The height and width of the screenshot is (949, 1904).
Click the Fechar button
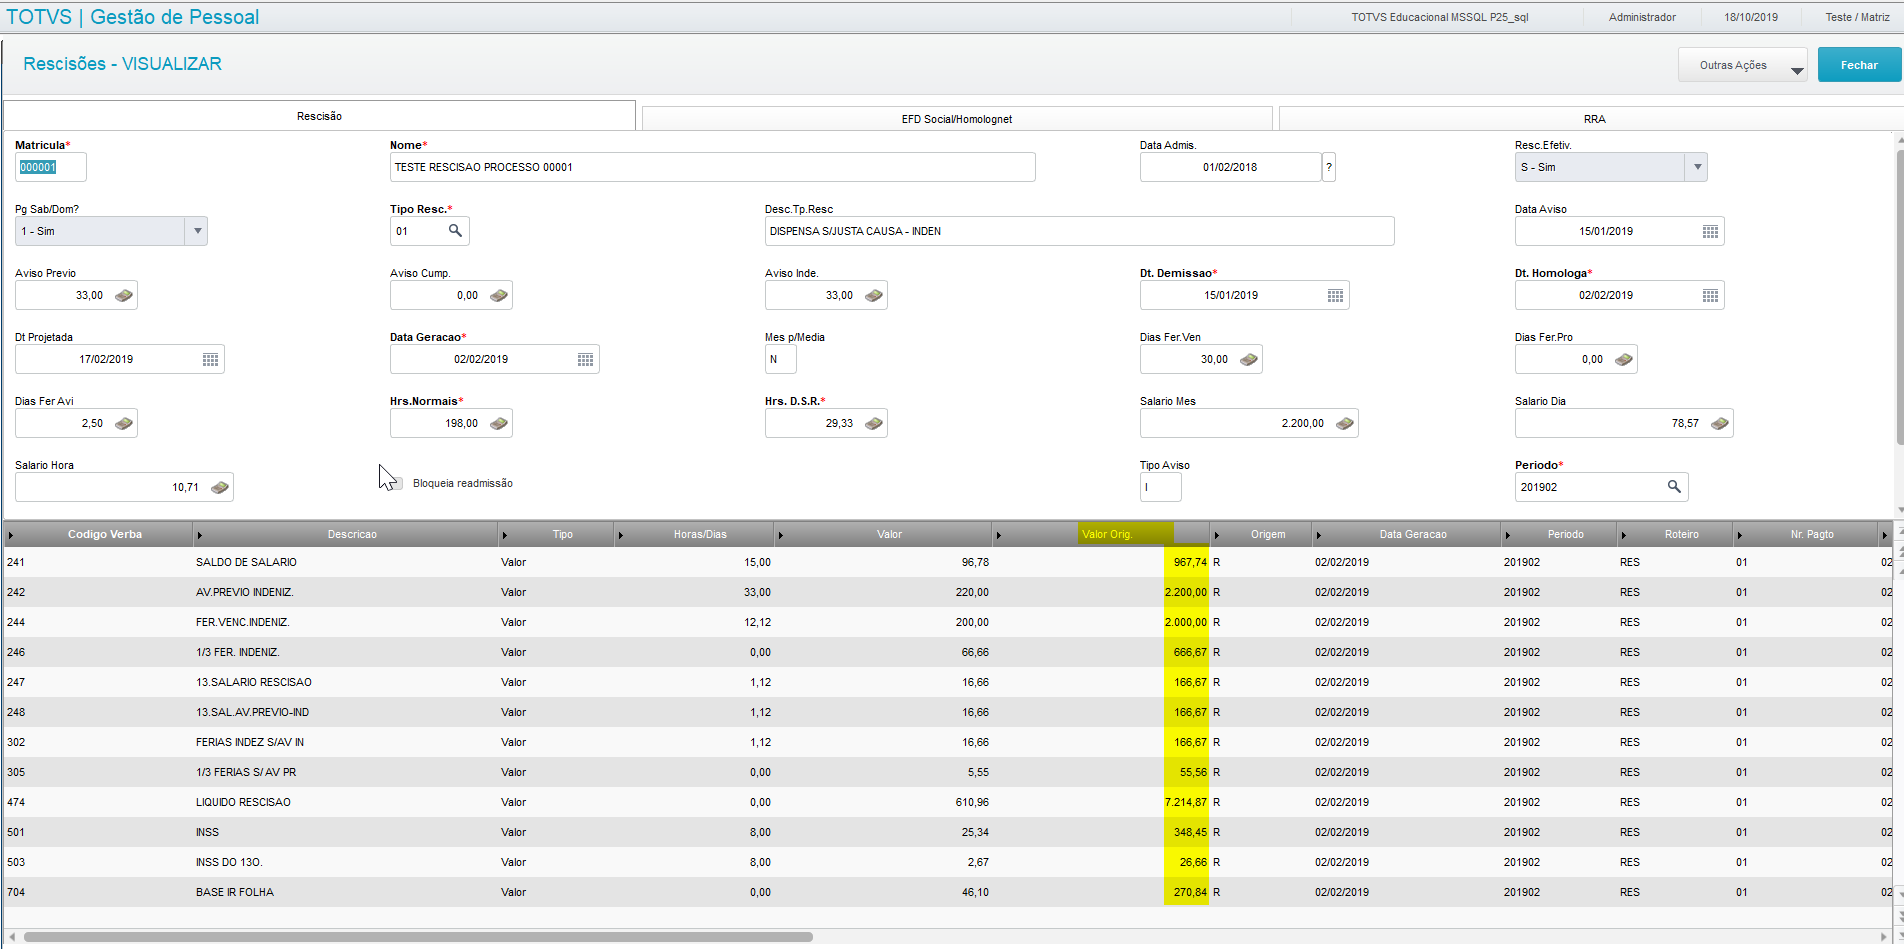click(x=1859, y=65)
